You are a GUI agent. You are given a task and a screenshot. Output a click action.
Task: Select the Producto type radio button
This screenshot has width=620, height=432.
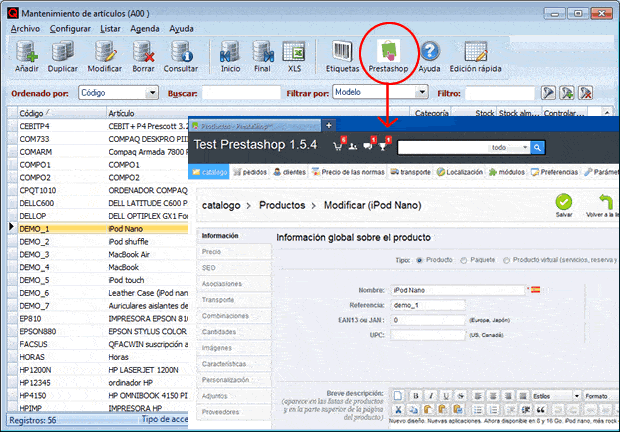419,260
